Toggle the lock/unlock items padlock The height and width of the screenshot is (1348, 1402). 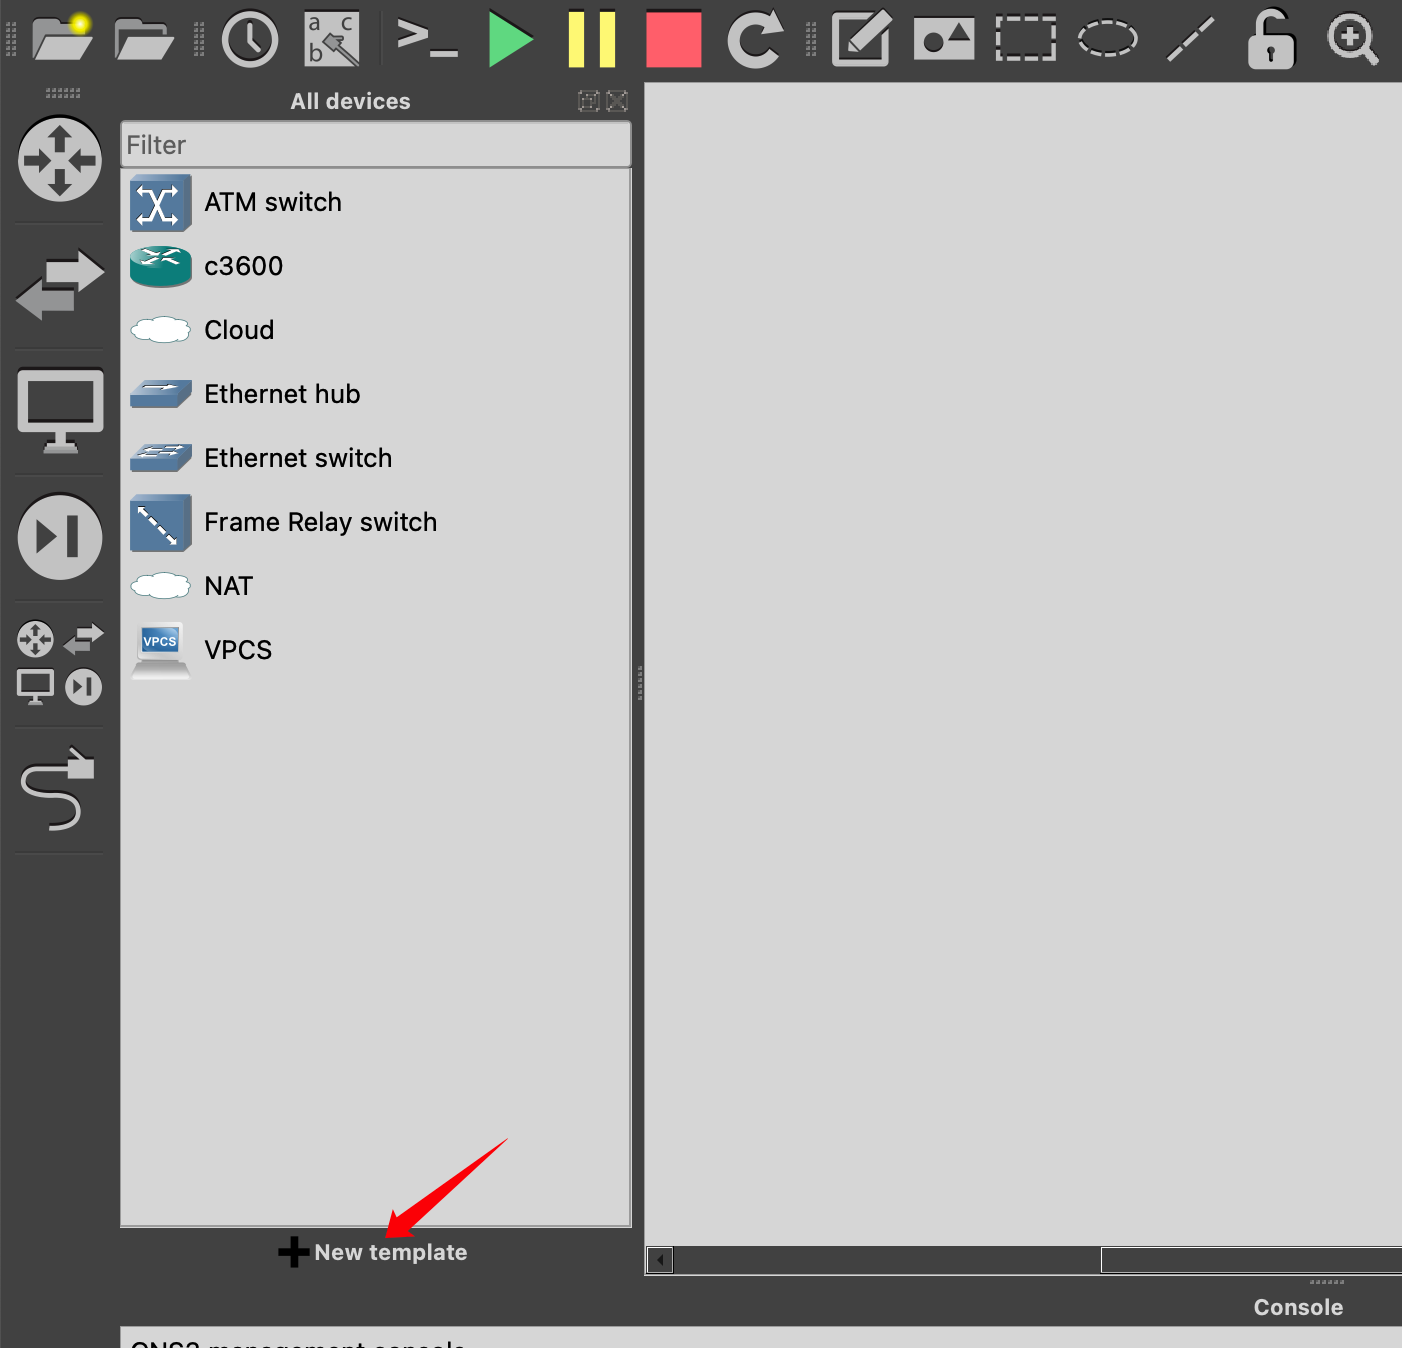point(1271,40)
